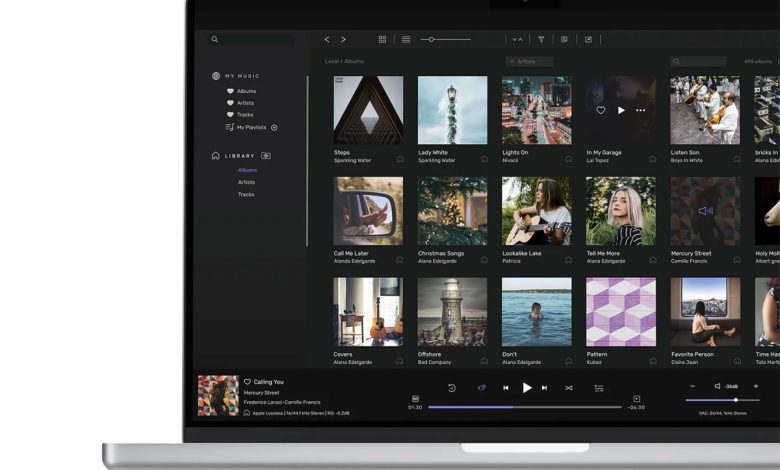The width and height of the screenshot is (780, 470).
Task: Go back with the left arrow
Action: 327,40
